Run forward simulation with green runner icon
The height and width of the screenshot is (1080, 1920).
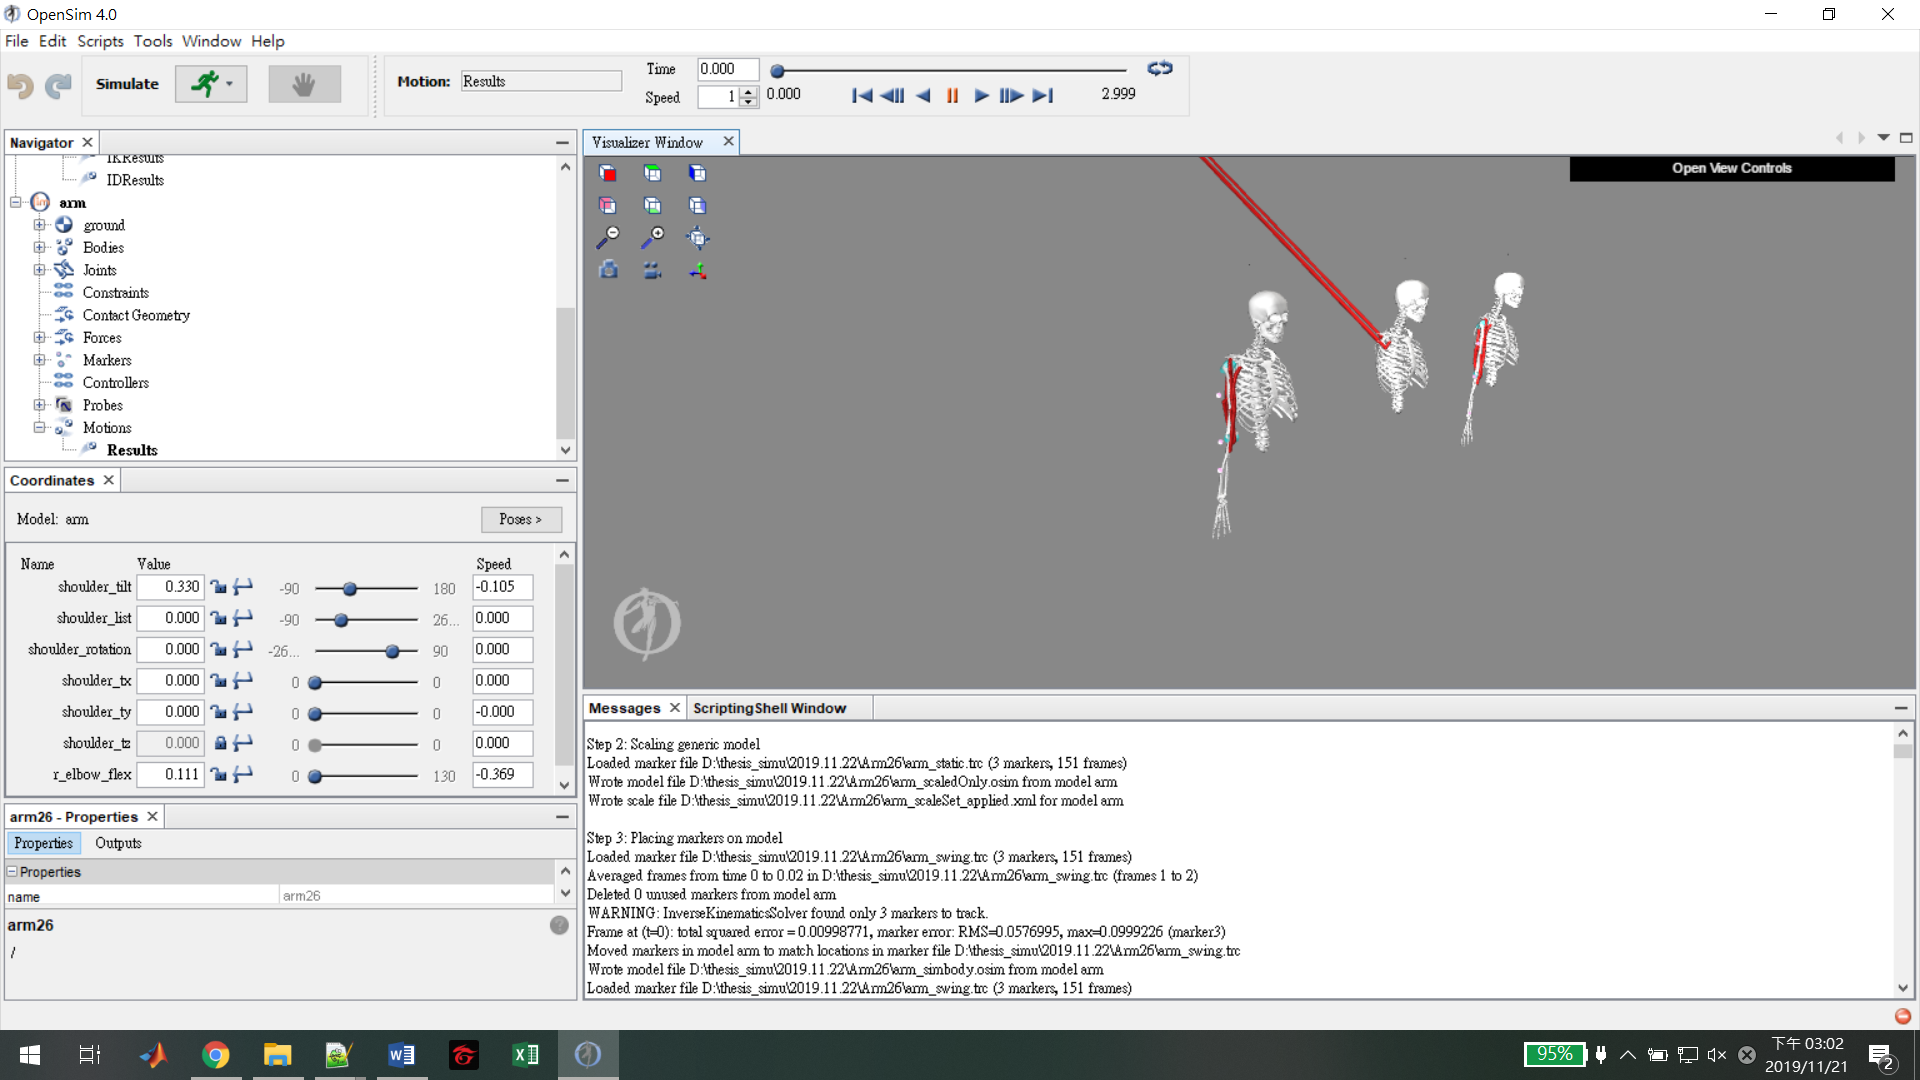click(x=205, y=84)
